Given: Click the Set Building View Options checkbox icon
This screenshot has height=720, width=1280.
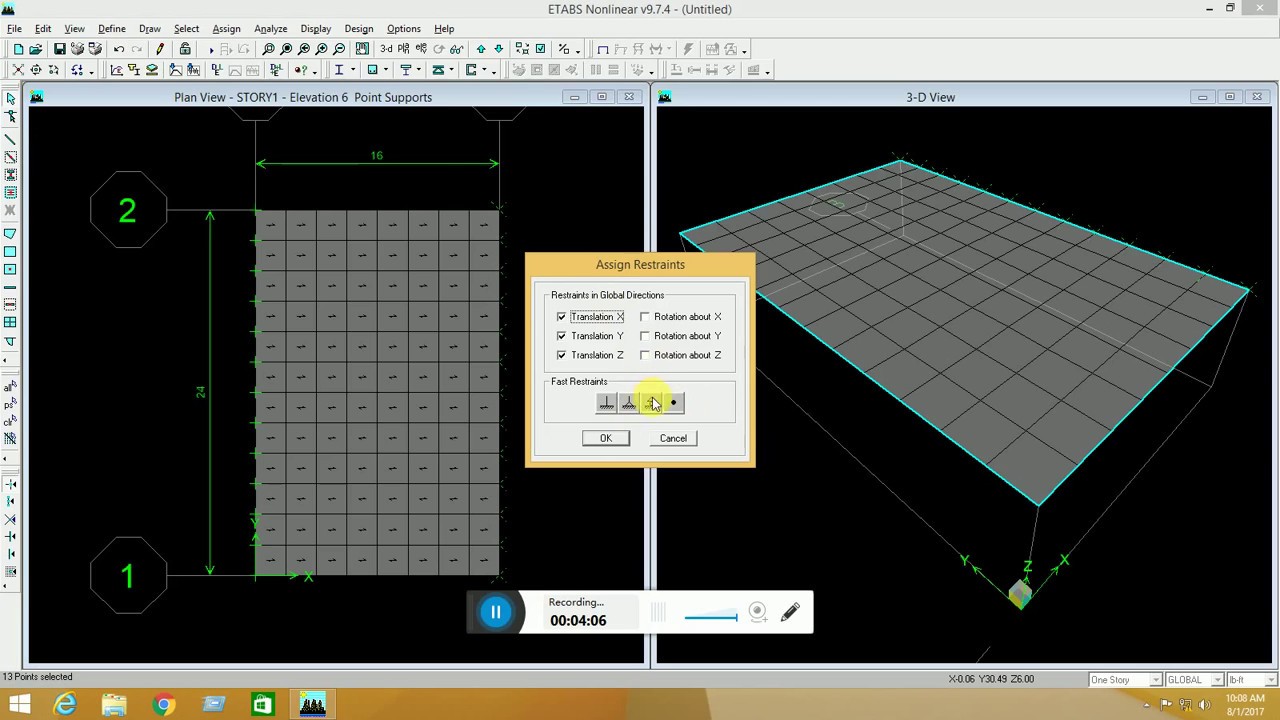Looking at the screenshot, I should click(x=541, y=49).
